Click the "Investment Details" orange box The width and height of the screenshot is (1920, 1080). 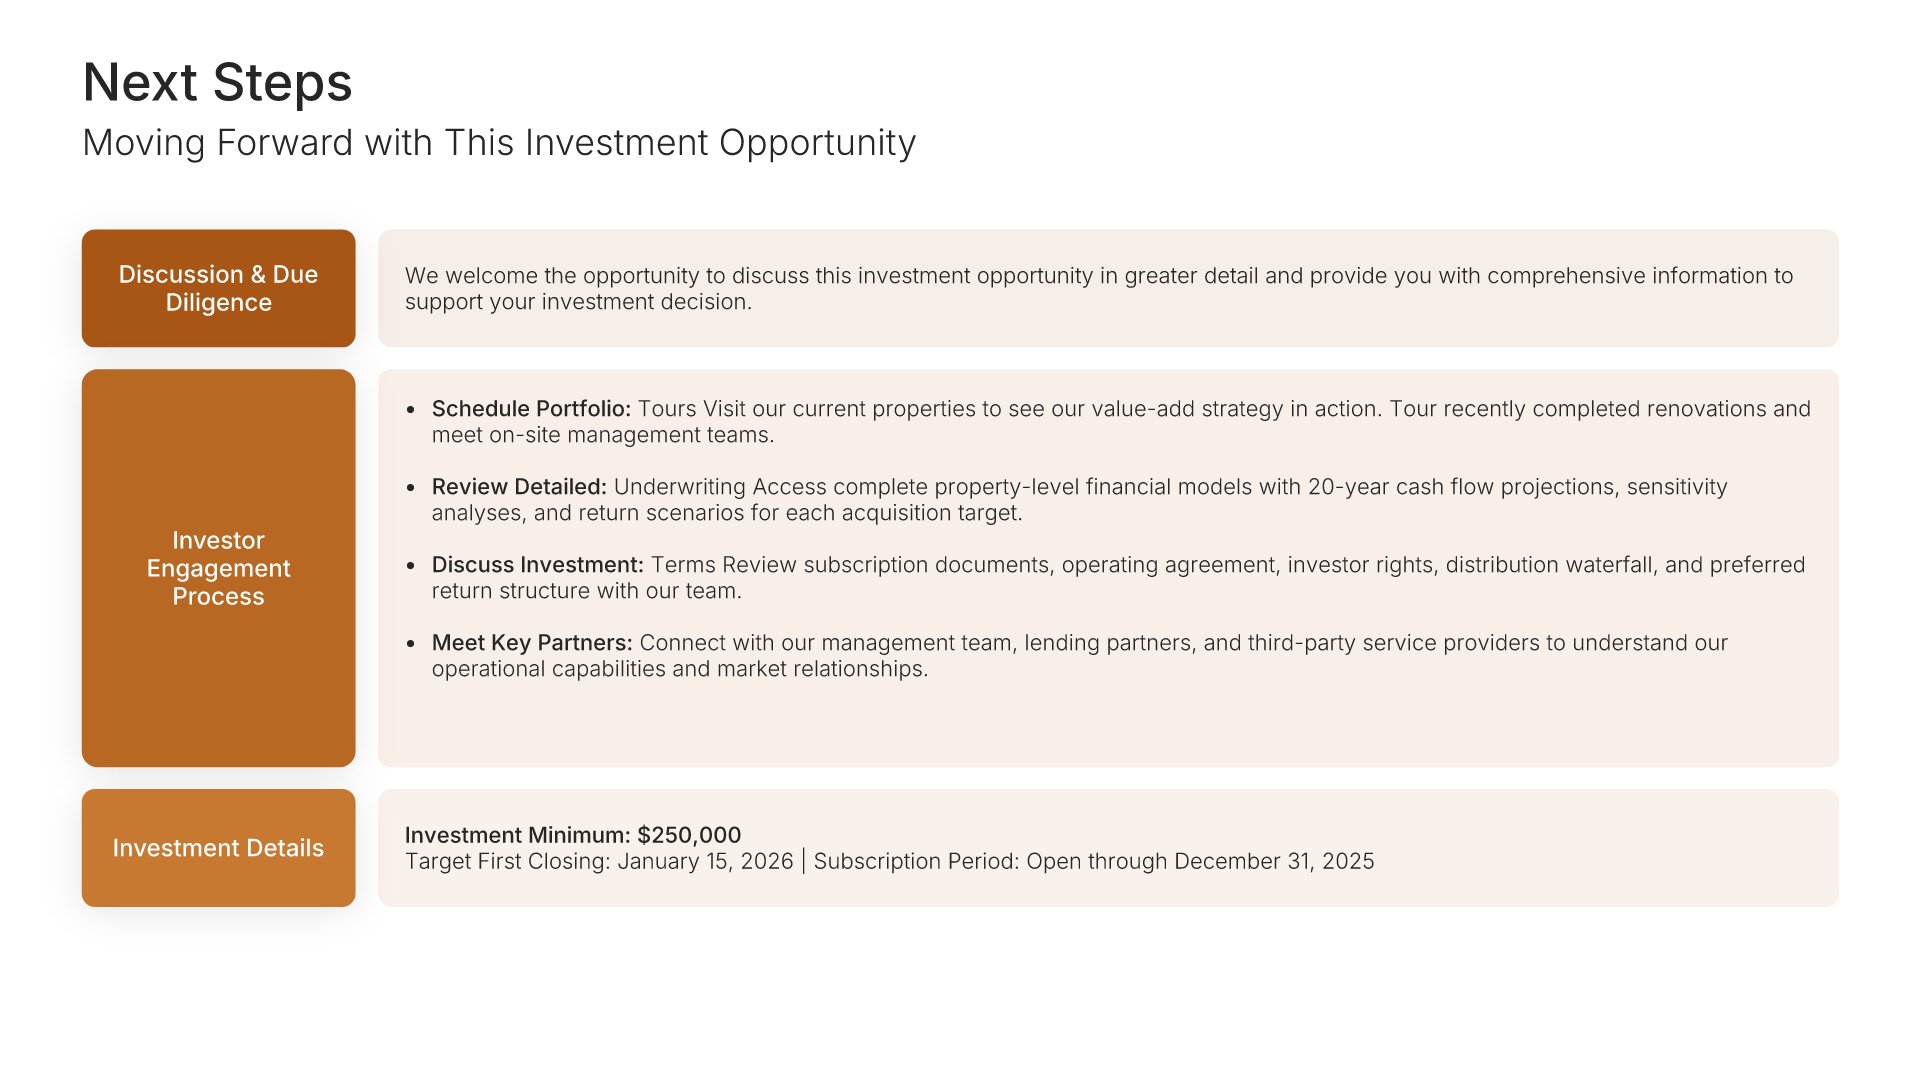coord(218,848)
